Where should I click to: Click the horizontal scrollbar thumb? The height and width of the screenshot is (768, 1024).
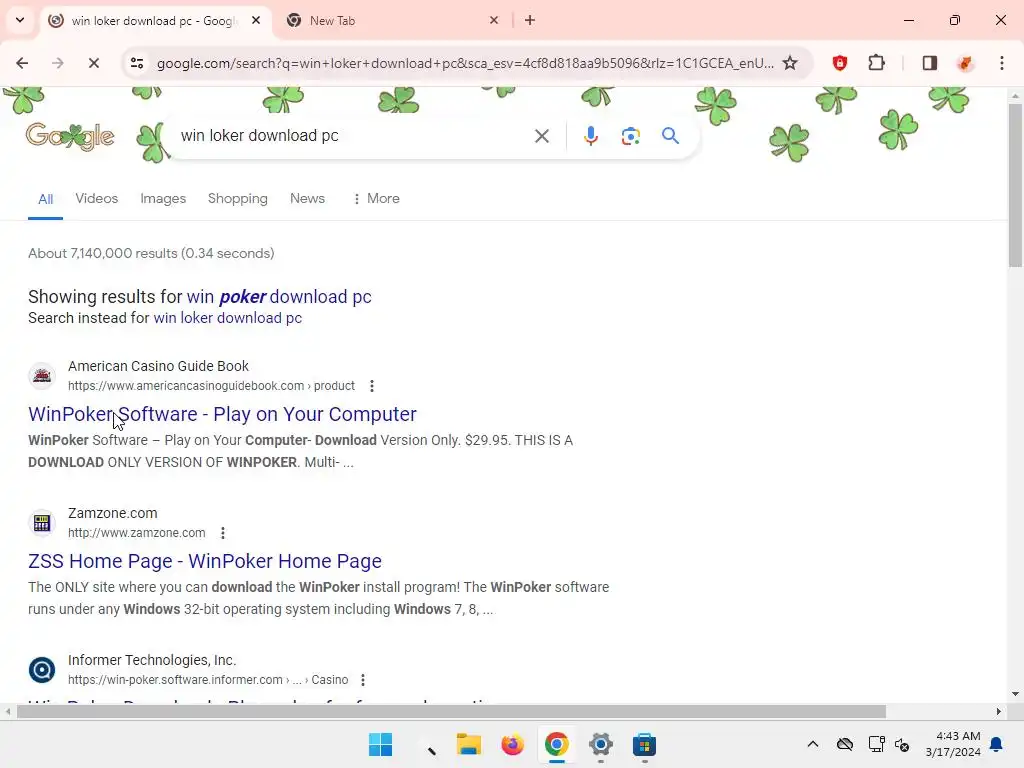pyautogui.click(x=451, y=712)
